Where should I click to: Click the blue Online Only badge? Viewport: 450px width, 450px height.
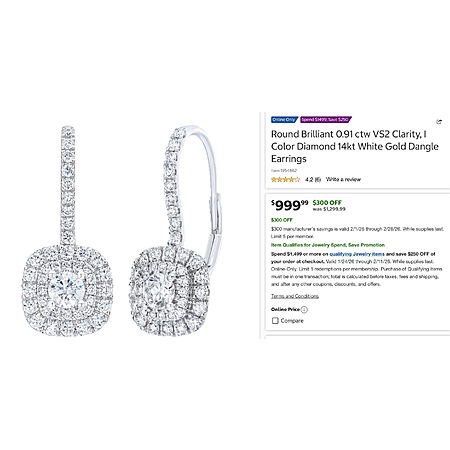(284, 120)
